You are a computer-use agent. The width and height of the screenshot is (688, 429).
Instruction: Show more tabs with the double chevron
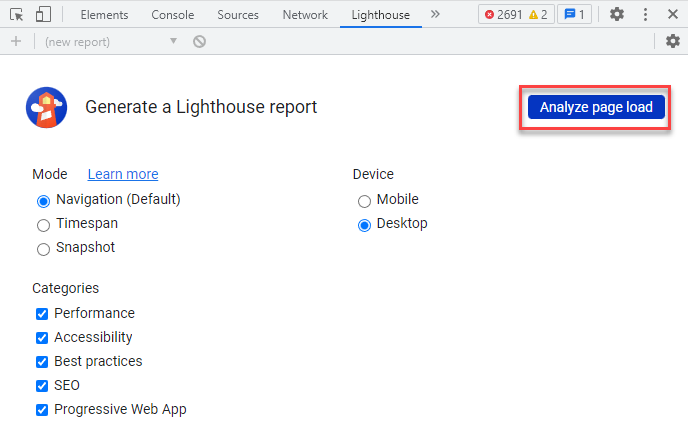coord(435,14)
